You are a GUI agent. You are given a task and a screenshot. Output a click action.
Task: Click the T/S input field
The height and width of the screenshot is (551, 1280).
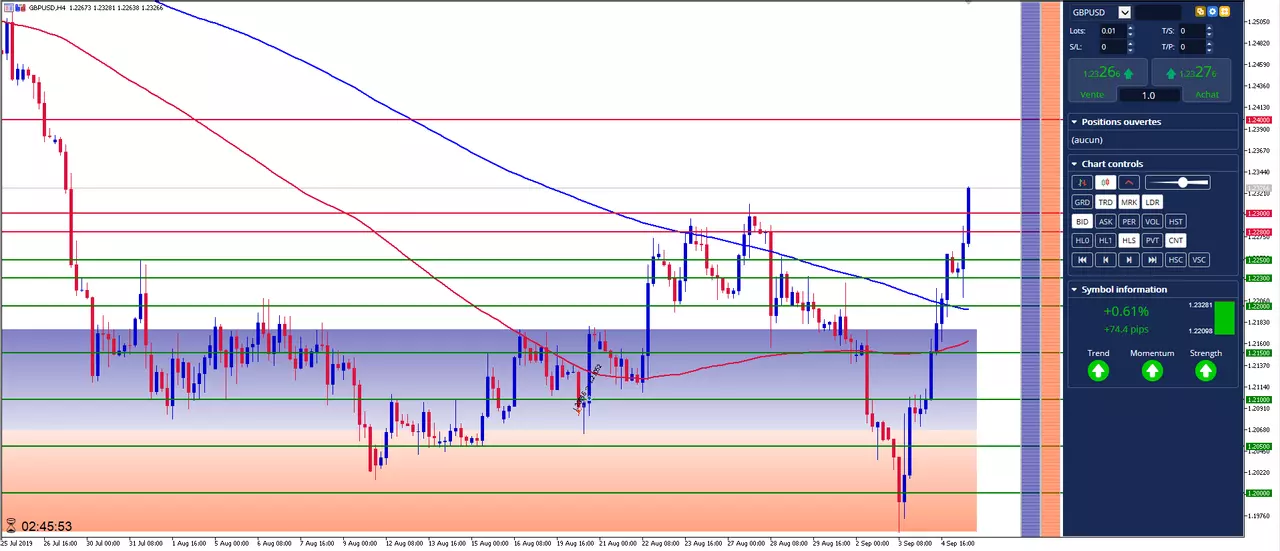click(1192, 31)
